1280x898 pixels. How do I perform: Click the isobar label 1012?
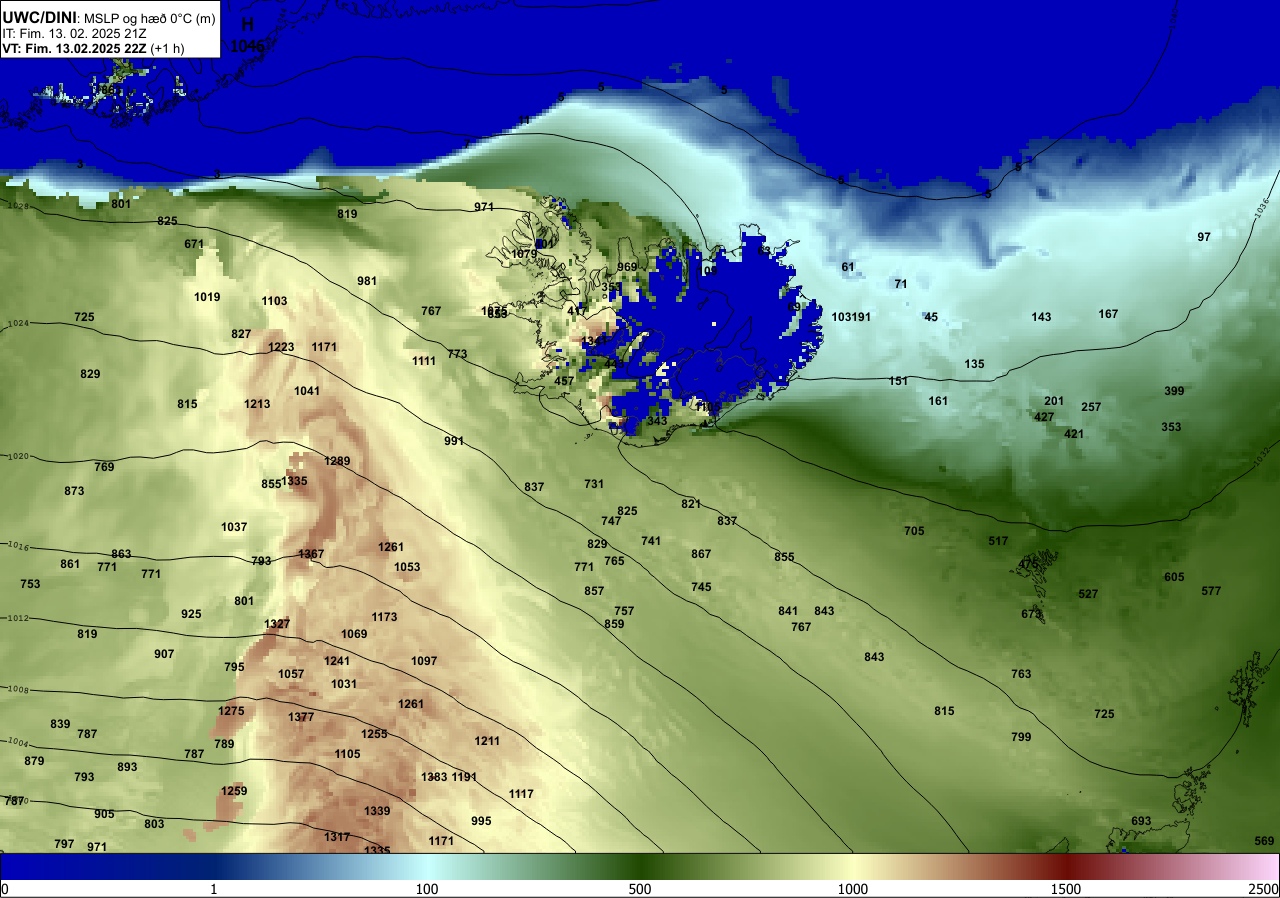click(18, 618)
